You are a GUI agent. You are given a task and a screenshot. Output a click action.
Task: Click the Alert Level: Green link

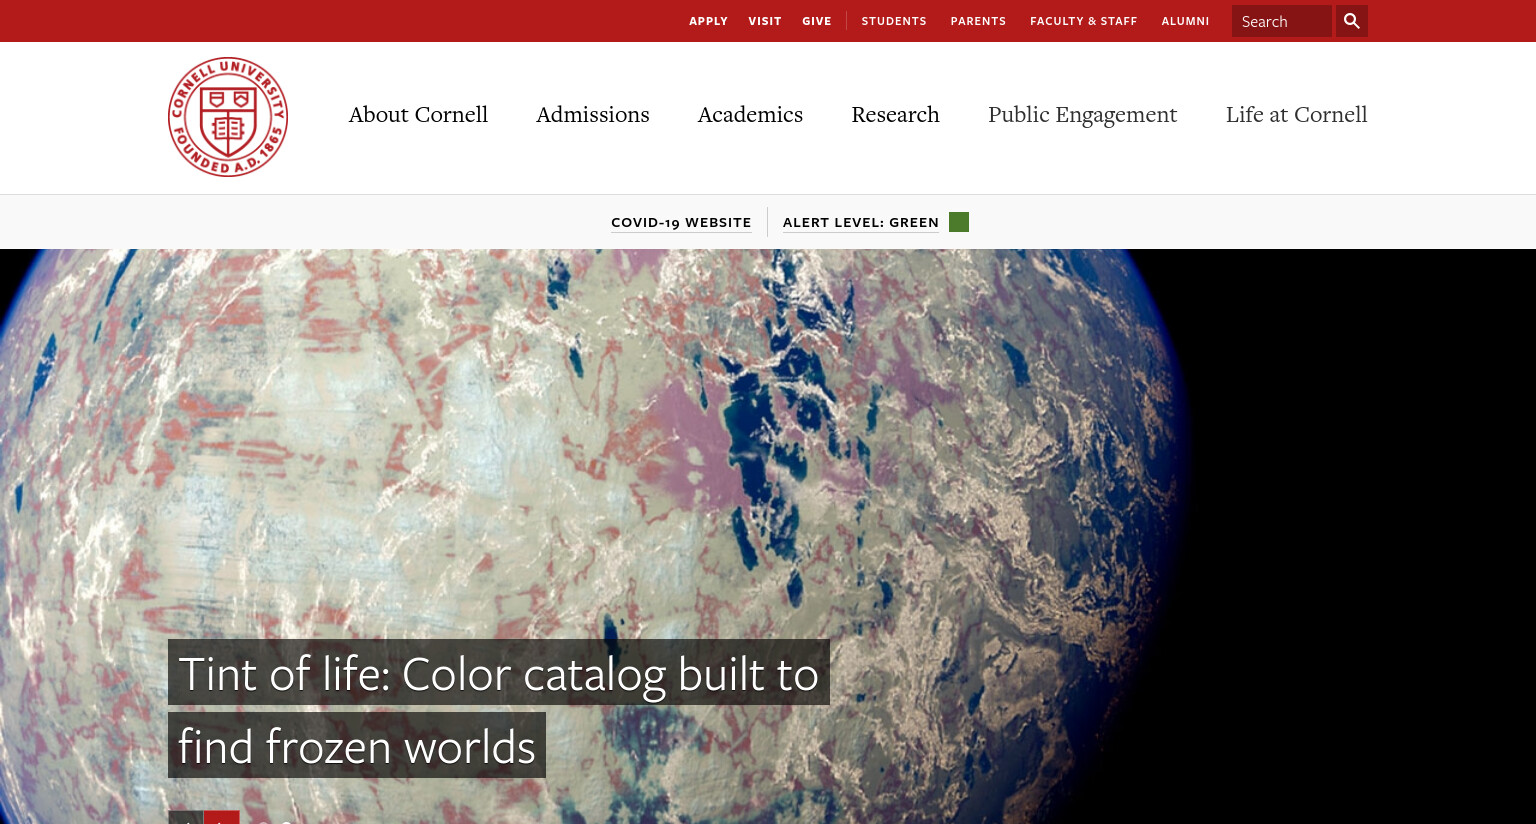pyautogui.click(x=861, y=222)
